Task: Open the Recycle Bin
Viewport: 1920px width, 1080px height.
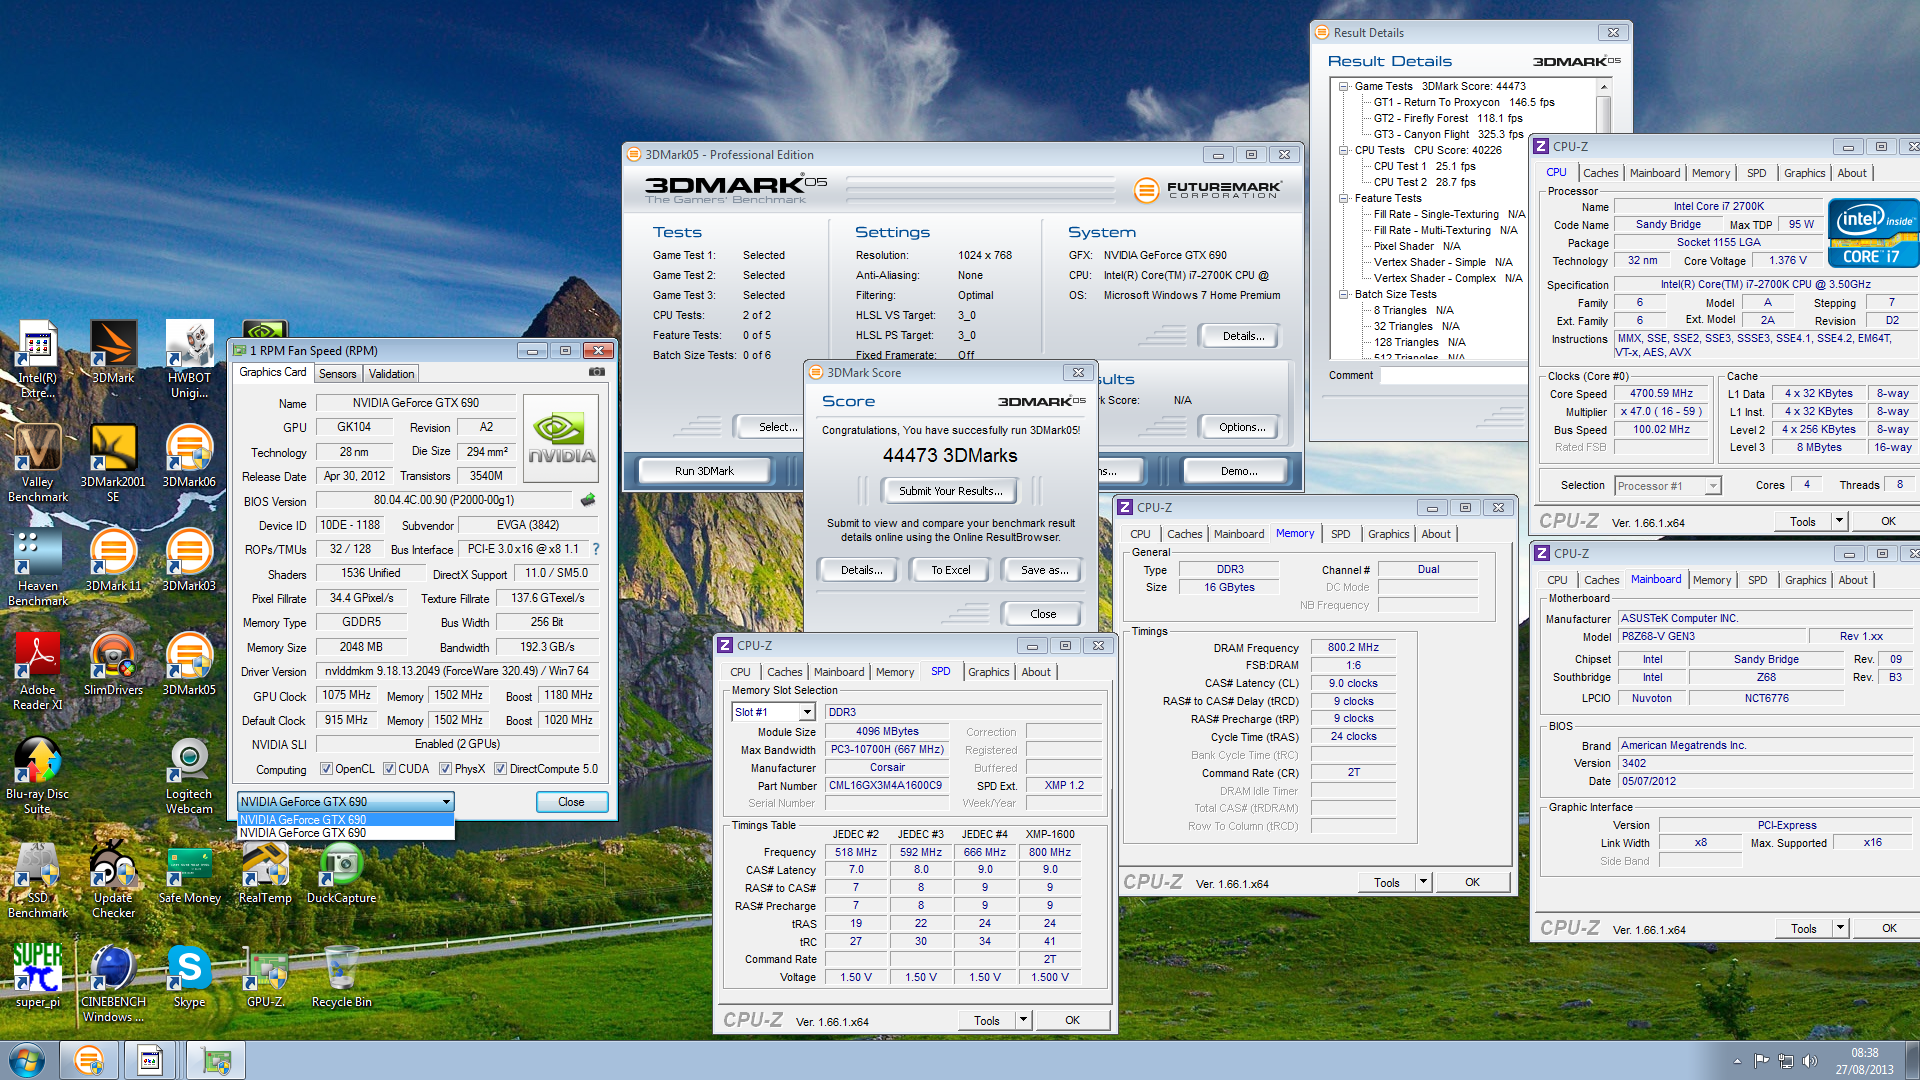Action: click(x=341, y=977)
